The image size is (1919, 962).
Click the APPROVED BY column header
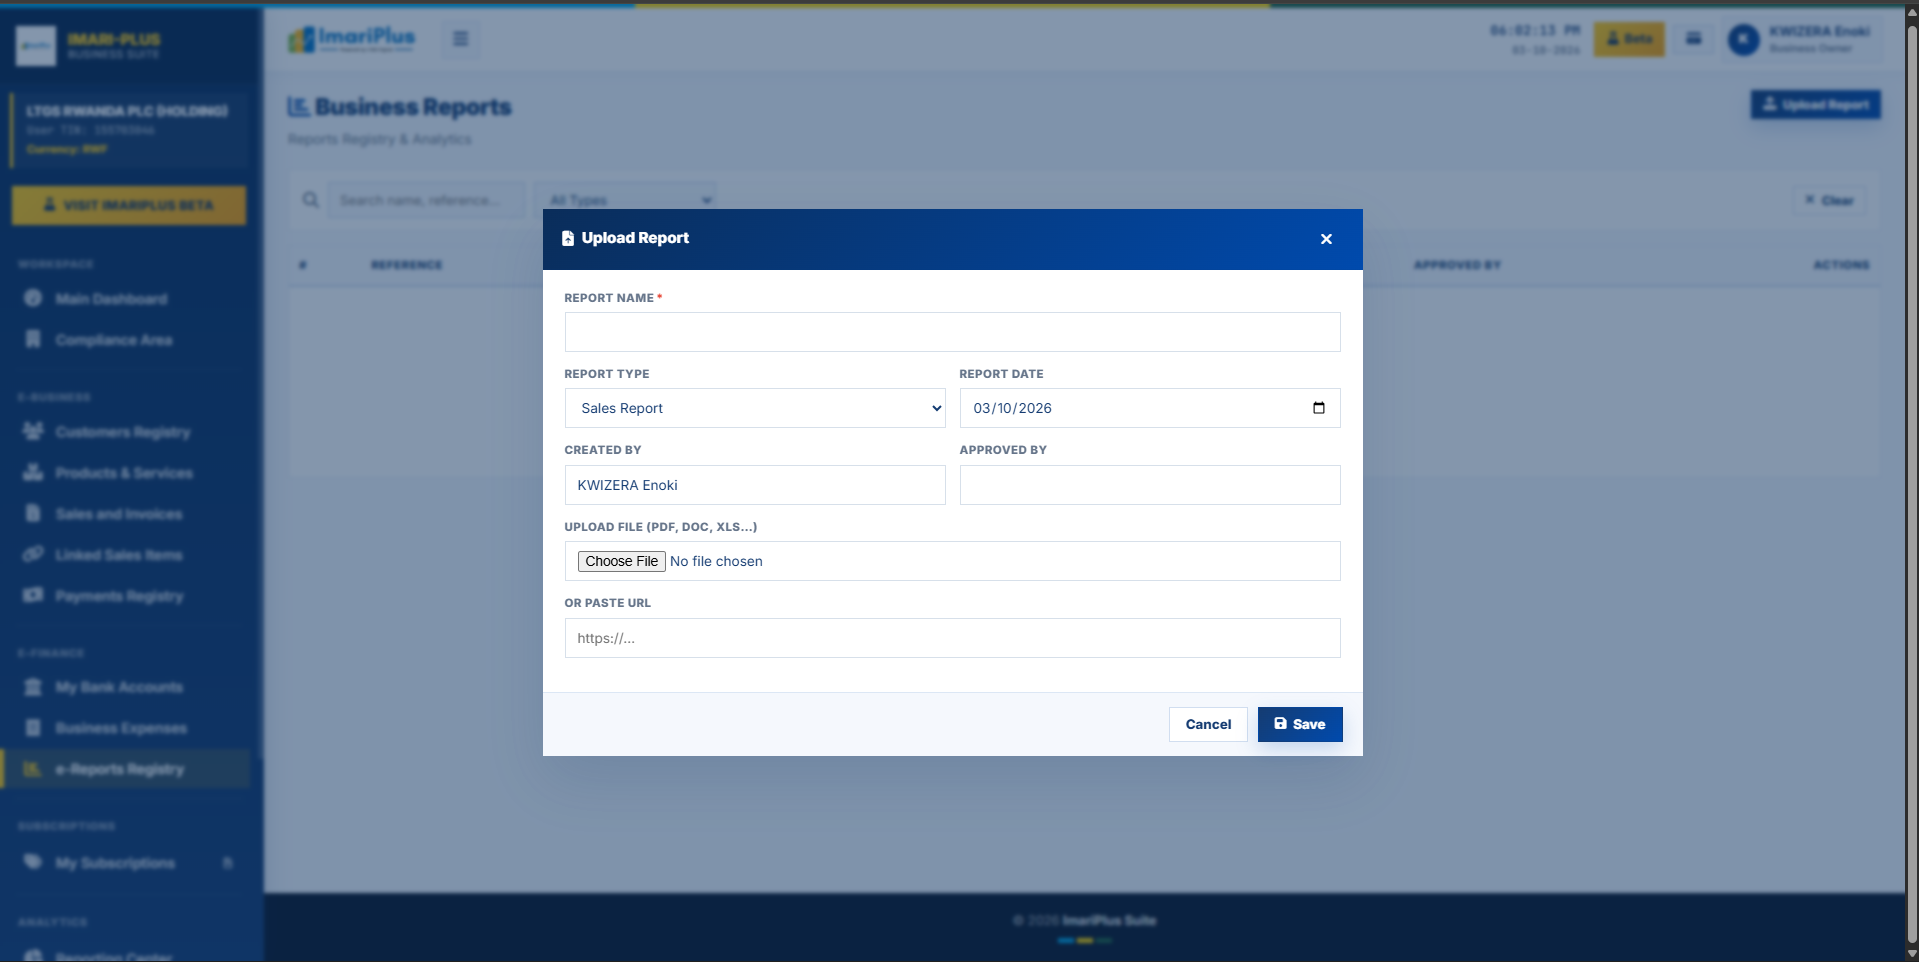click(x=1457, y=265)
